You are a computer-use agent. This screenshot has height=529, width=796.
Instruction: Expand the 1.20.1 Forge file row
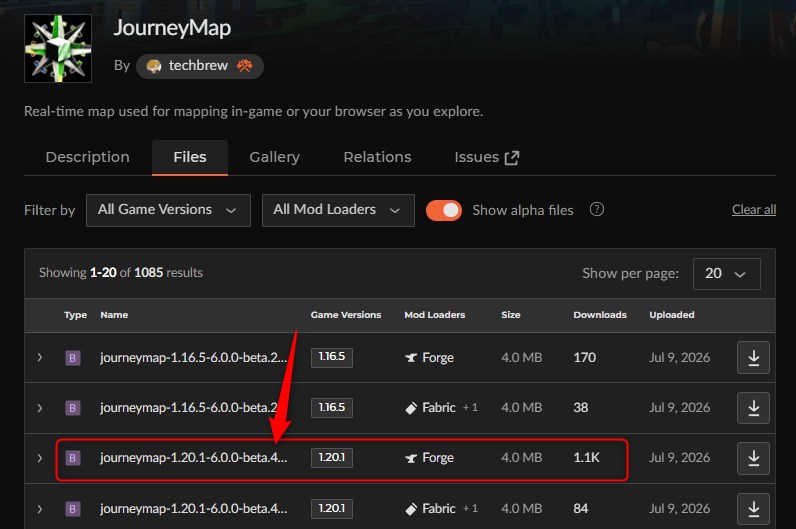coord(40,458)
